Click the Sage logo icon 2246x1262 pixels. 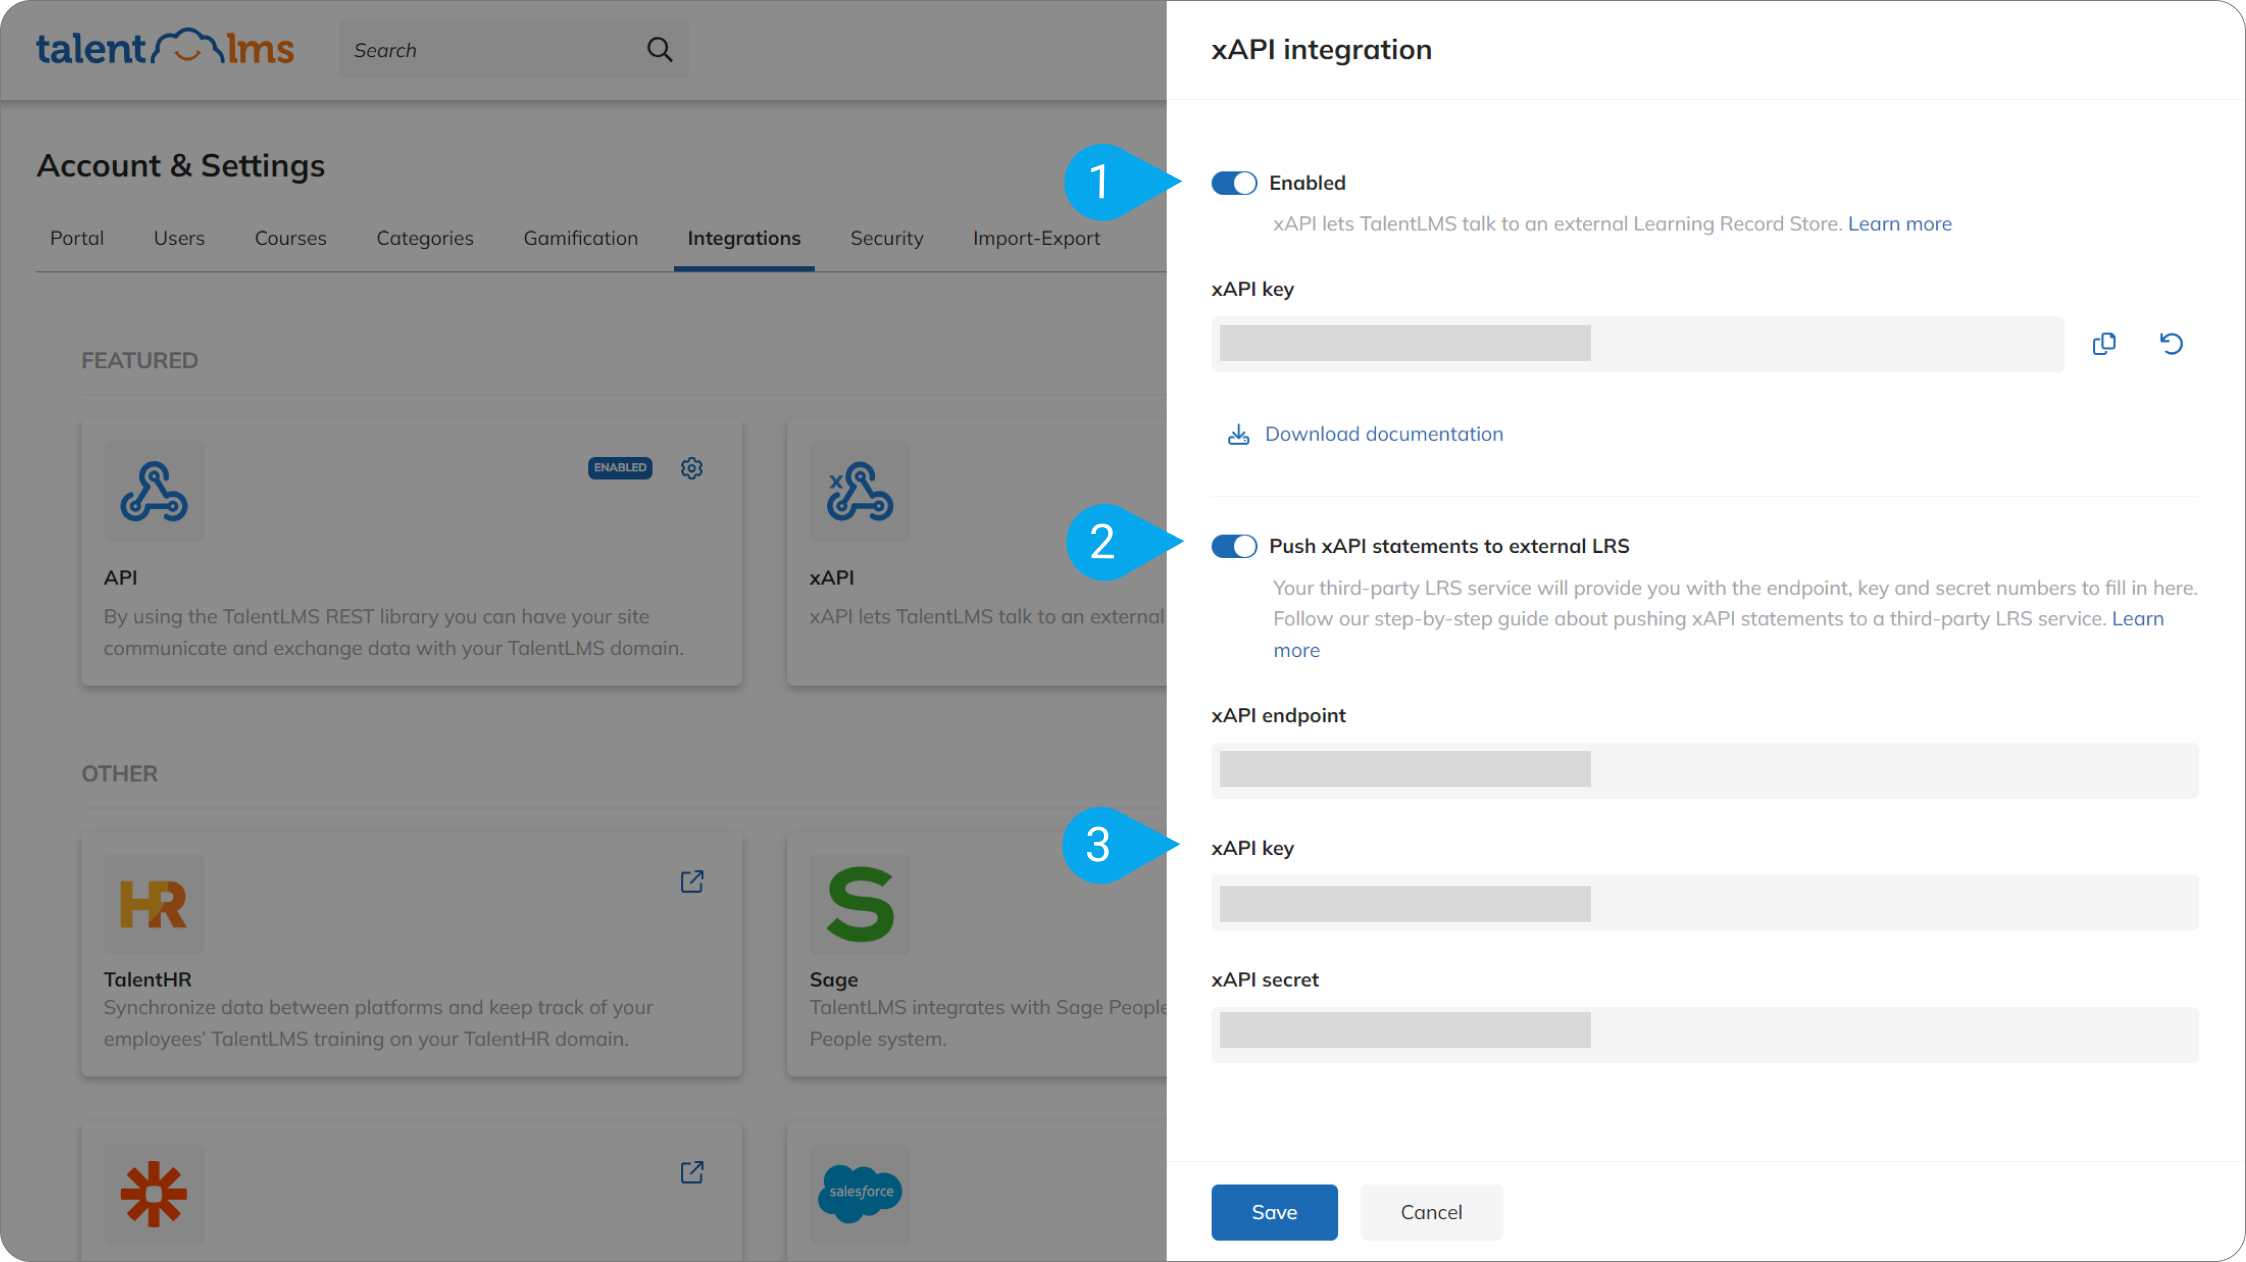(x=860, y=904)
